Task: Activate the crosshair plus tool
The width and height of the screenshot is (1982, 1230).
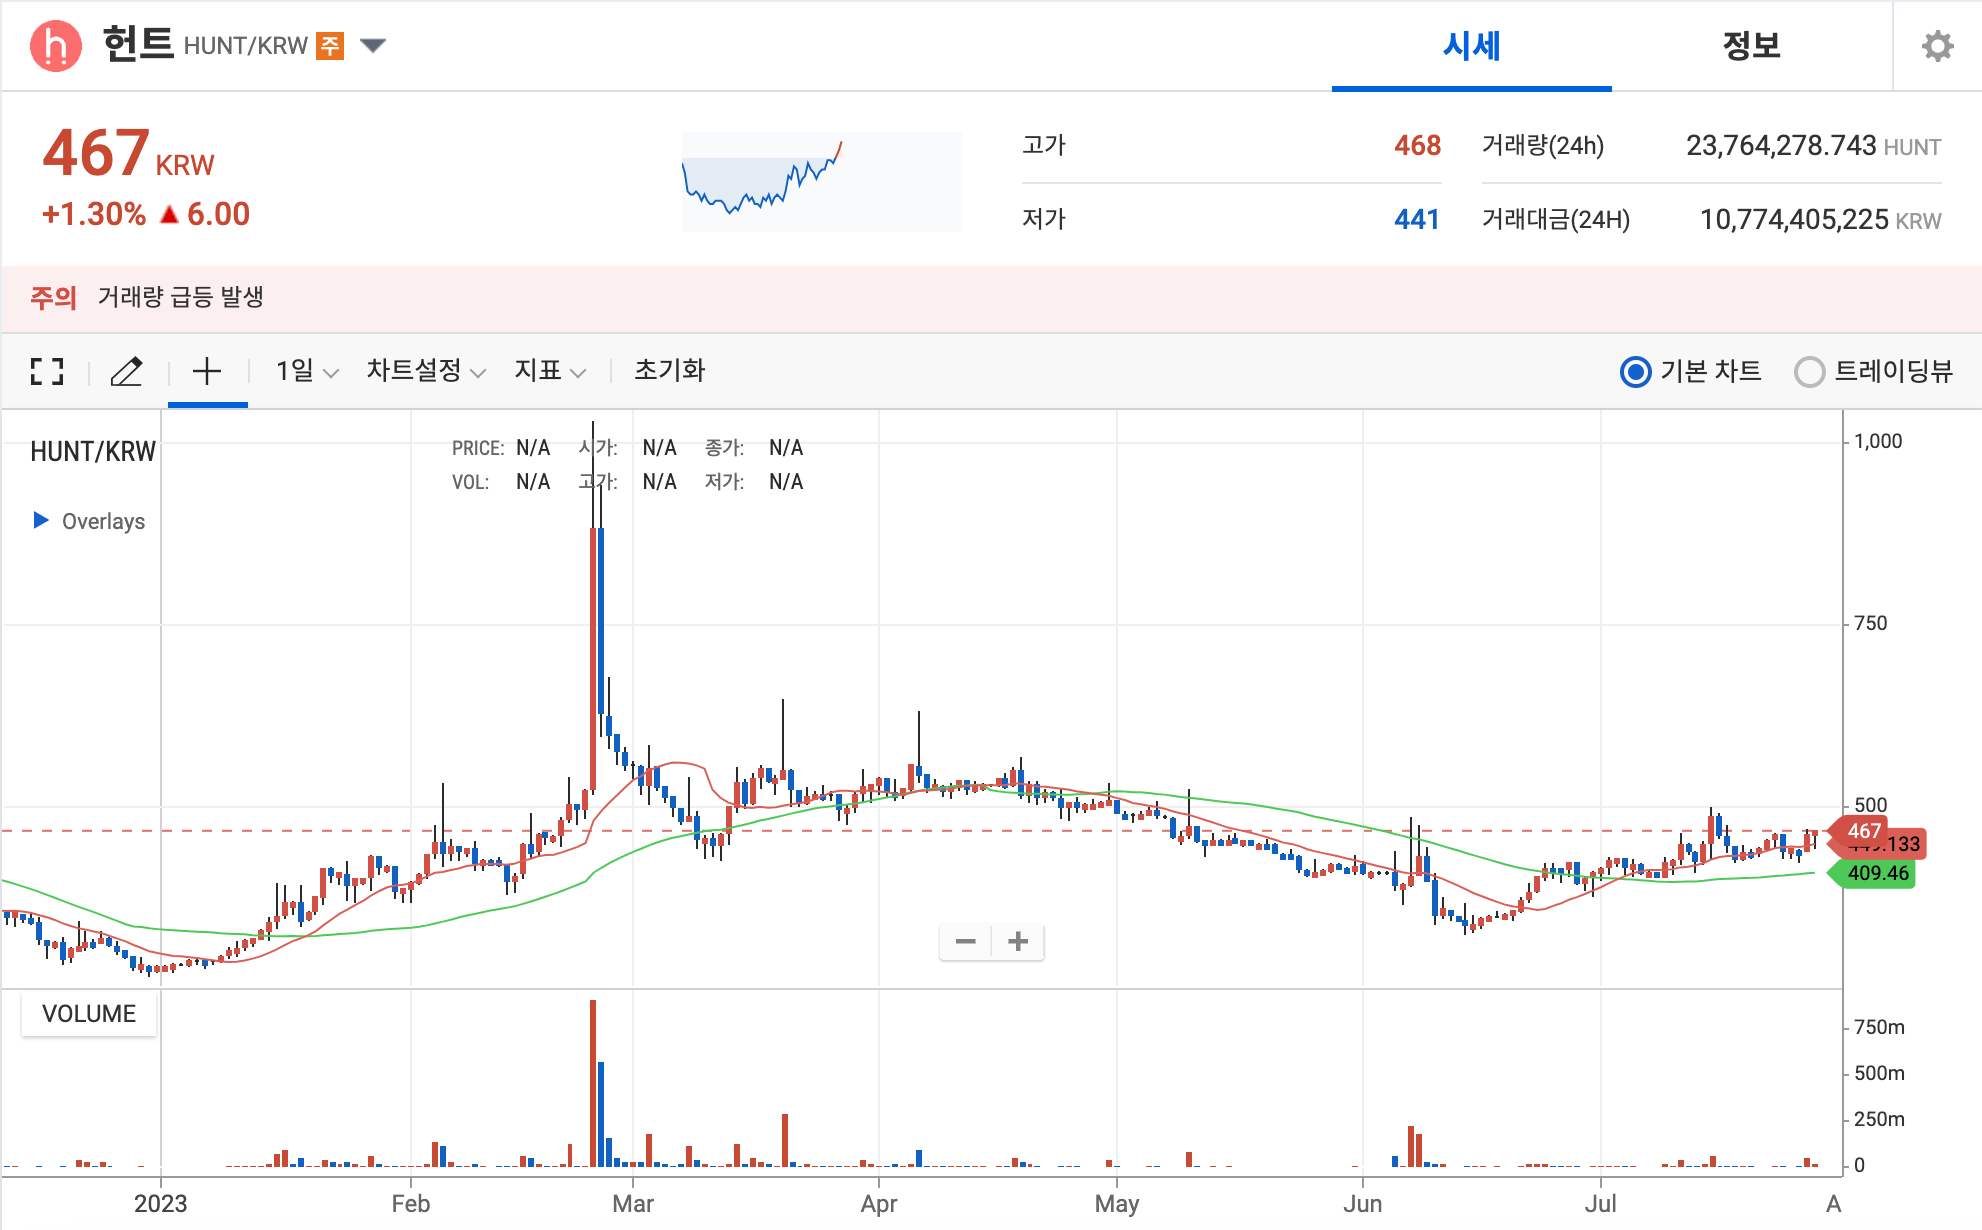Action: coord(207,372)
